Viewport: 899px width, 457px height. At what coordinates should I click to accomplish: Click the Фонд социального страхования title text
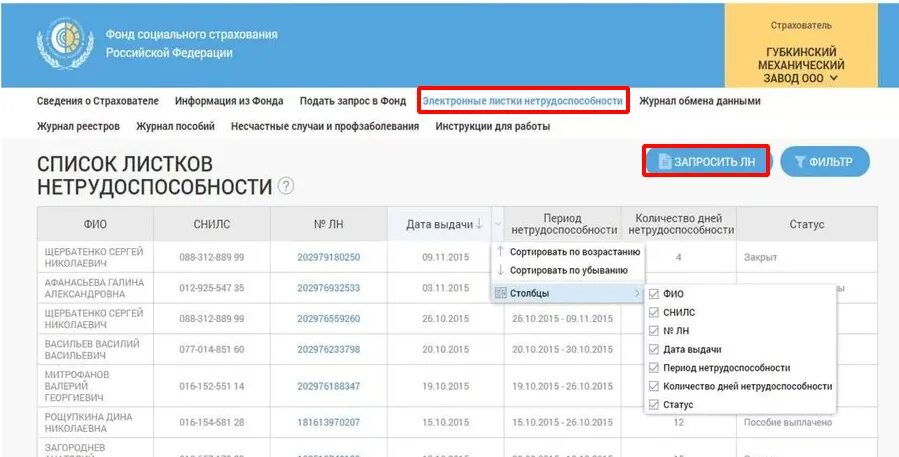click(x=191, y=44)
